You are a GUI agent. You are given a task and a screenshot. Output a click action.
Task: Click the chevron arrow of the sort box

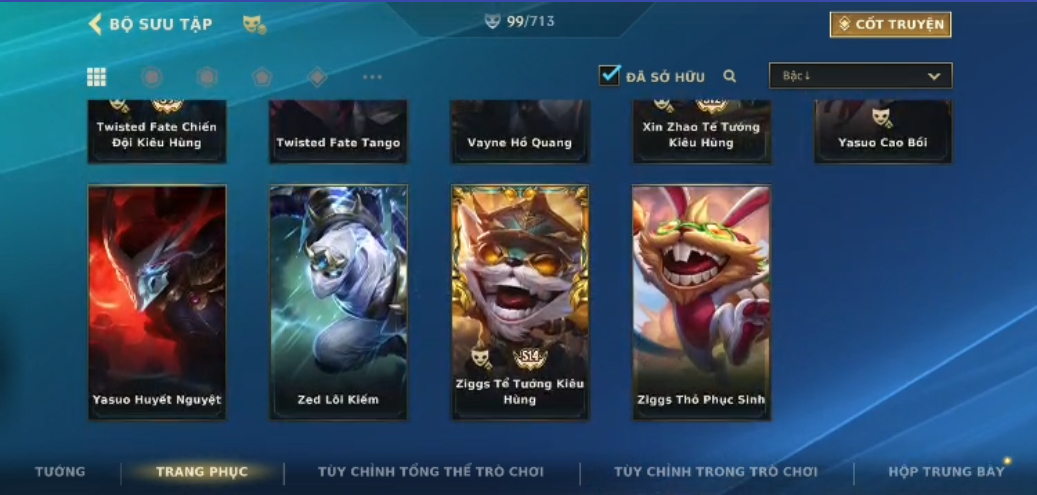[x=934, y=76]
